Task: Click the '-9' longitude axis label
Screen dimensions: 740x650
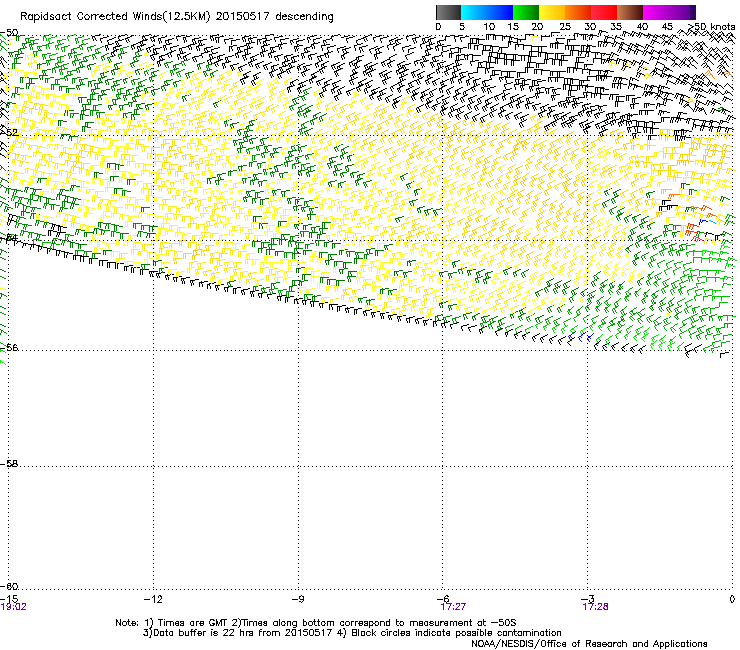Action: pos(297,599)
